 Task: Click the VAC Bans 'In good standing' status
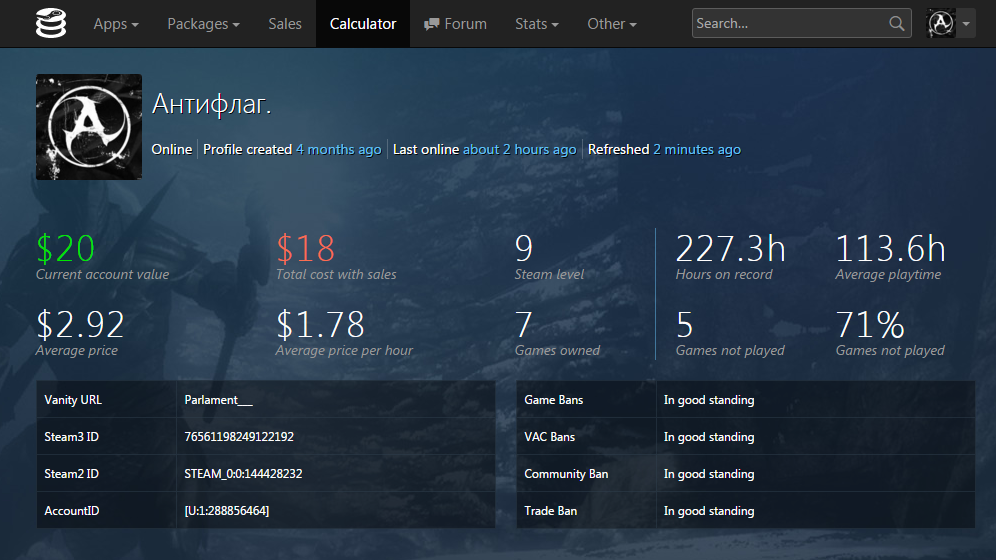coord(709,437)
